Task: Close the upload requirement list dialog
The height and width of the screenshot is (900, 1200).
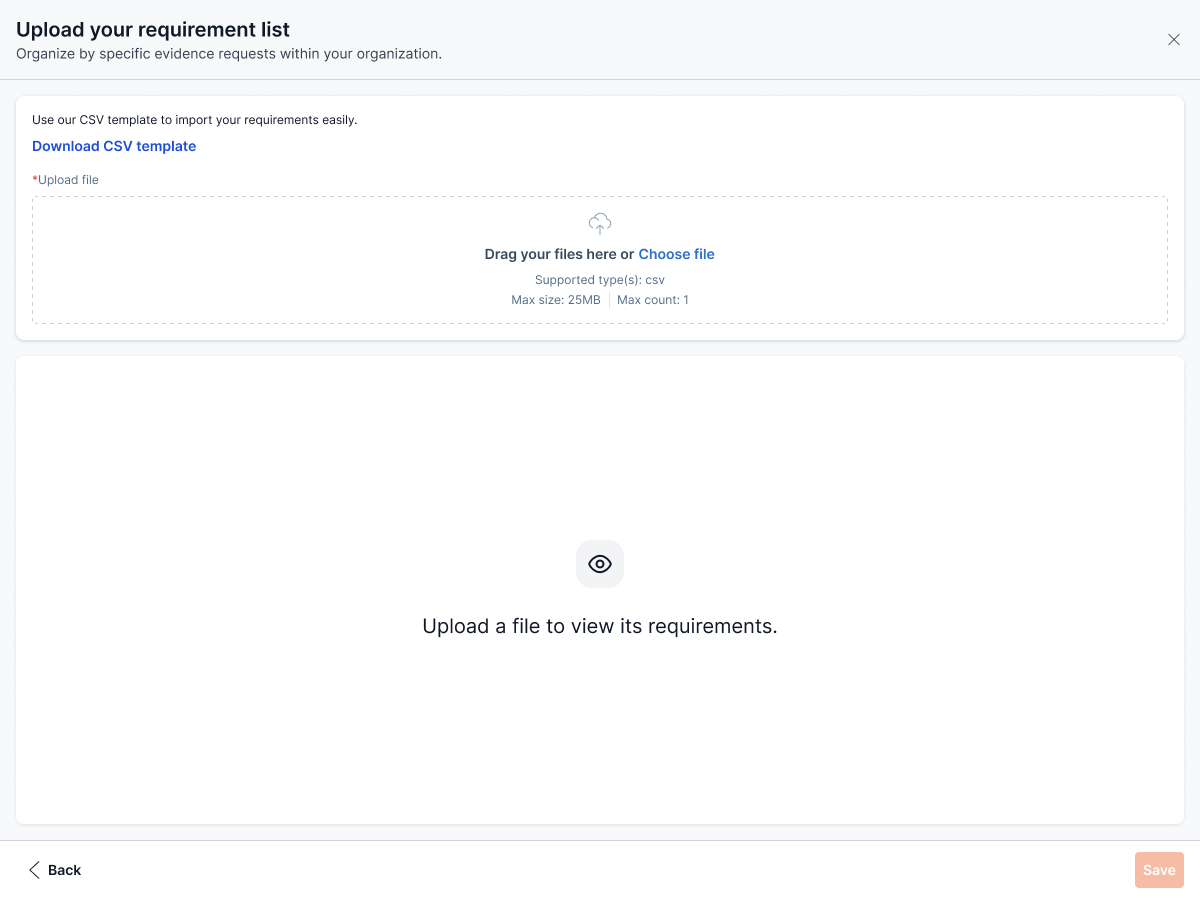Action: pyautogui.click(x=1174, y=40)
